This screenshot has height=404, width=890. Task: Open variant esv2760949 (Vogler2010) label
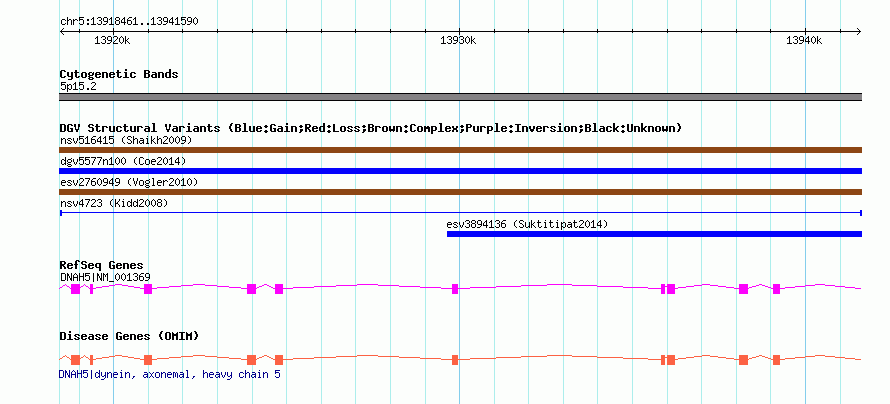point(128,182)
